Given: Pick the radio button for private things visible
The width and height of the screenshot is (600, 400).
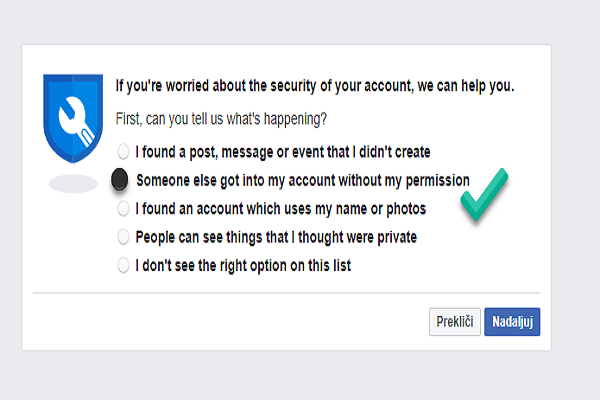Looking at the screenshot, I should point(123,237).
